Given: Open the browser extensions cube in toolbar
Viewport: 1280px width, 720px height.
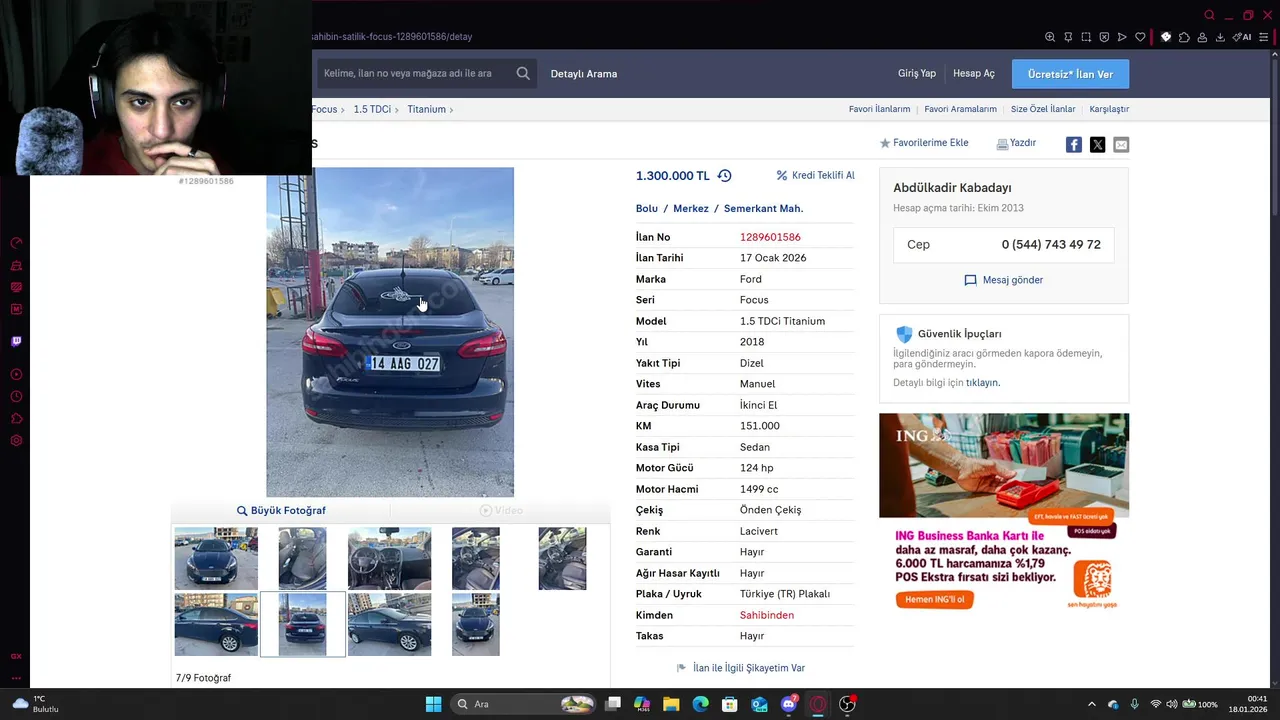Looking at the screenshot, I should click(1184, 37).
